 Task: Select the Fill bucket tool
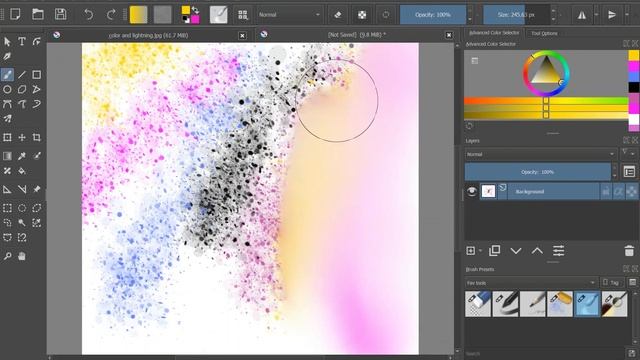pos(22,171)
